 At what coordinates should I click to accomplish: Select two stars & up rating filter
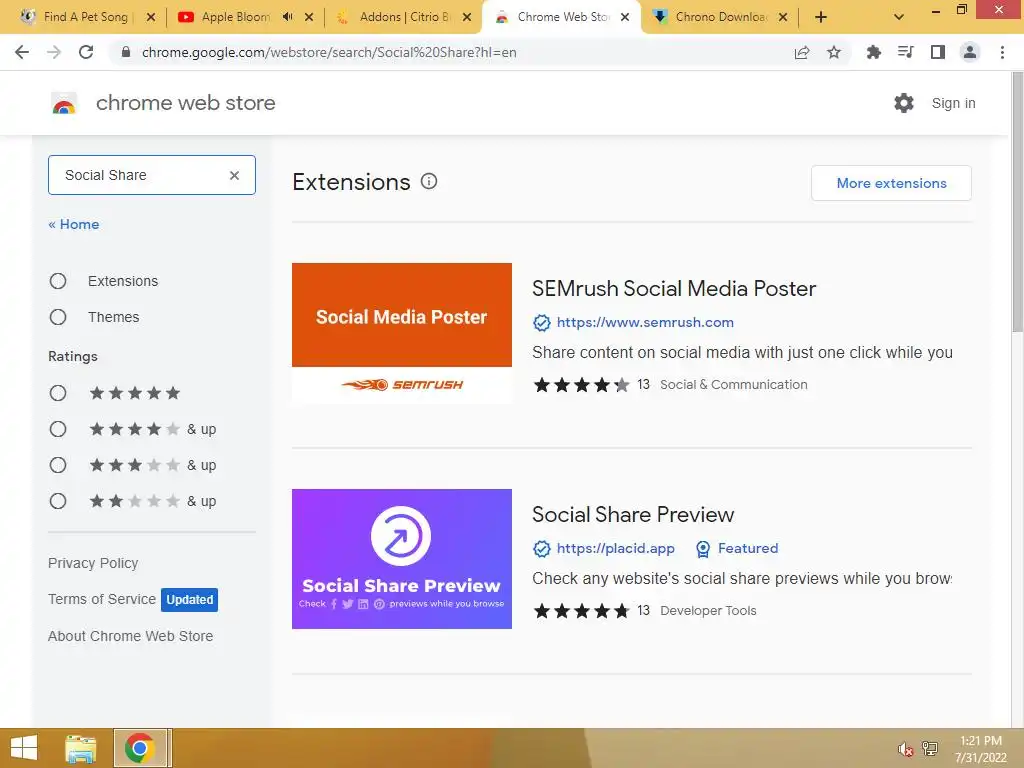[58, 501]
